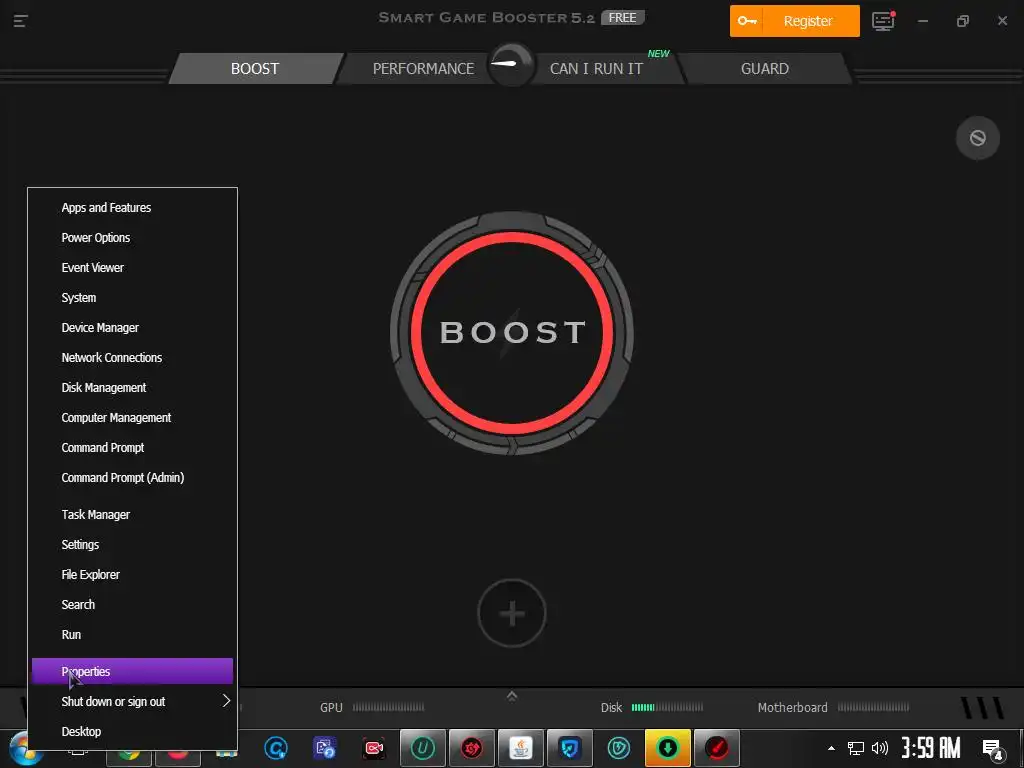Click the FREE edition badge
The width and height of the screenshot is (1024, 768).
[x=622, y=18]
